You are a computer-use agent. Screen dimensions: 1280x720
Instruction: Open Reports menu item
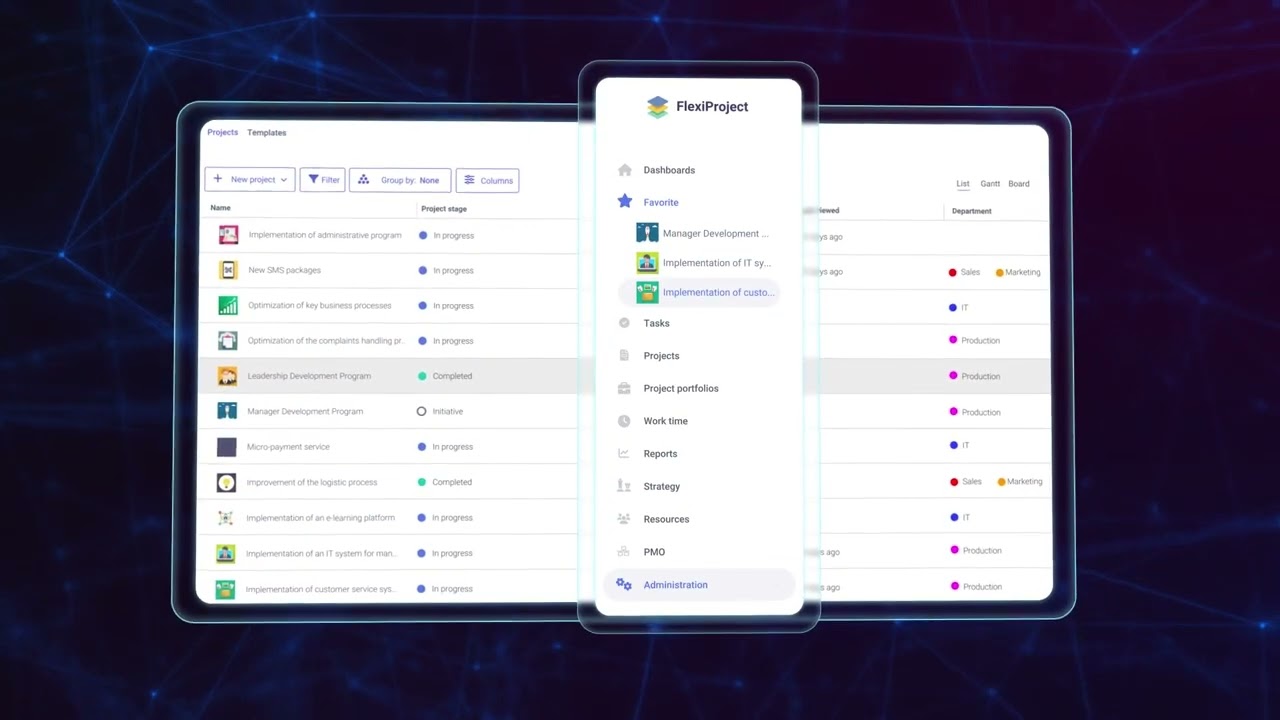tap(660, 454)
